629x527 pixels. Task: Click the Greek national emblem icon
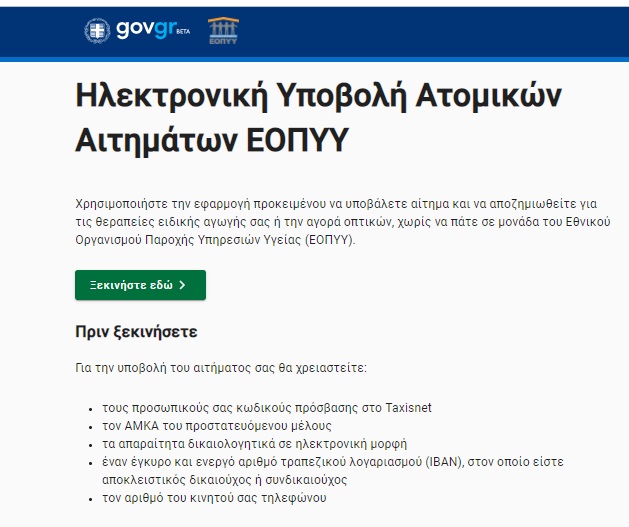[x=97, y=31]
